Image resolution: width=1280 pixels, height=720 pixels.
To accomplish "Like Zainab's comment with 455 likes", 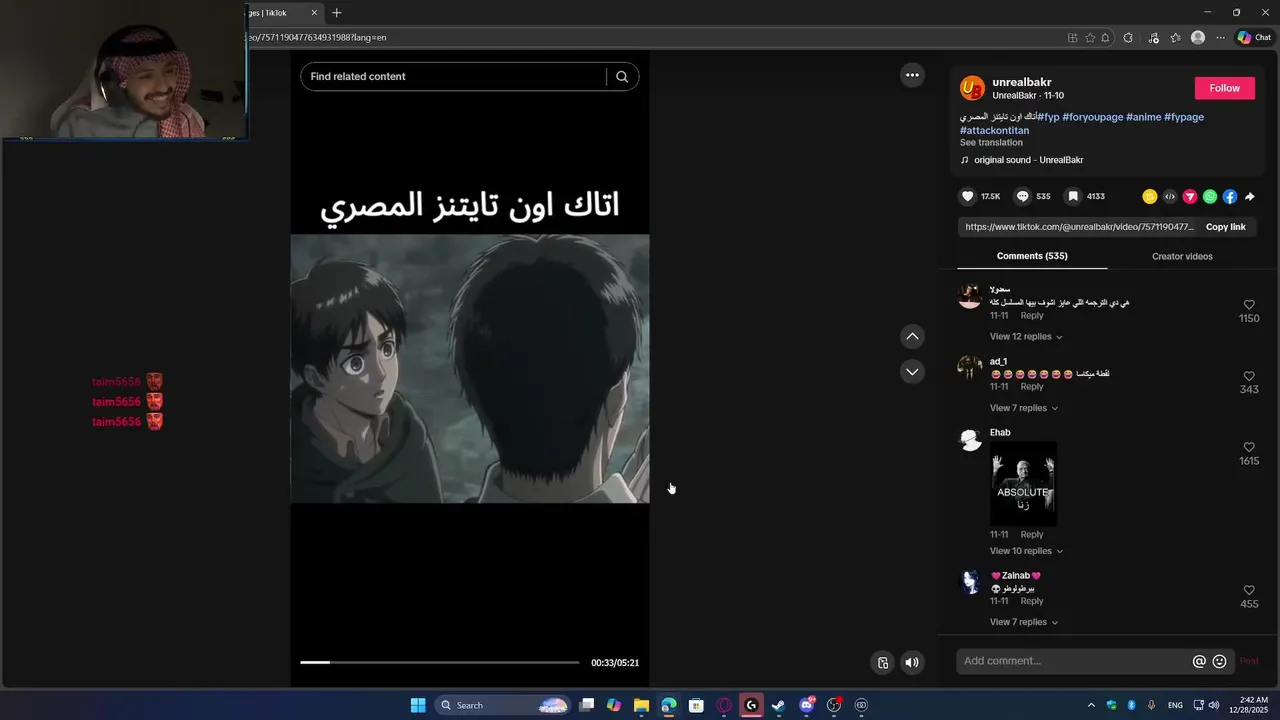I will click(x=1249, y=591).
